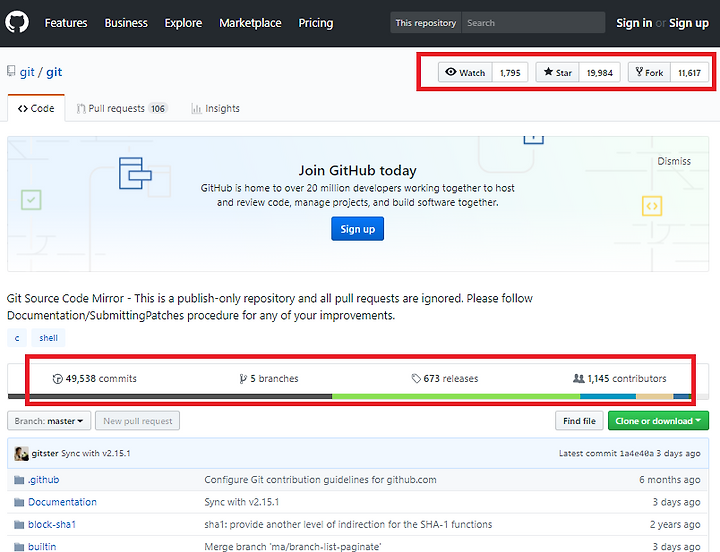Viewport: 720px width, 552px height.
Task: Open the .github folder
Action: click(x=44, y=480)
